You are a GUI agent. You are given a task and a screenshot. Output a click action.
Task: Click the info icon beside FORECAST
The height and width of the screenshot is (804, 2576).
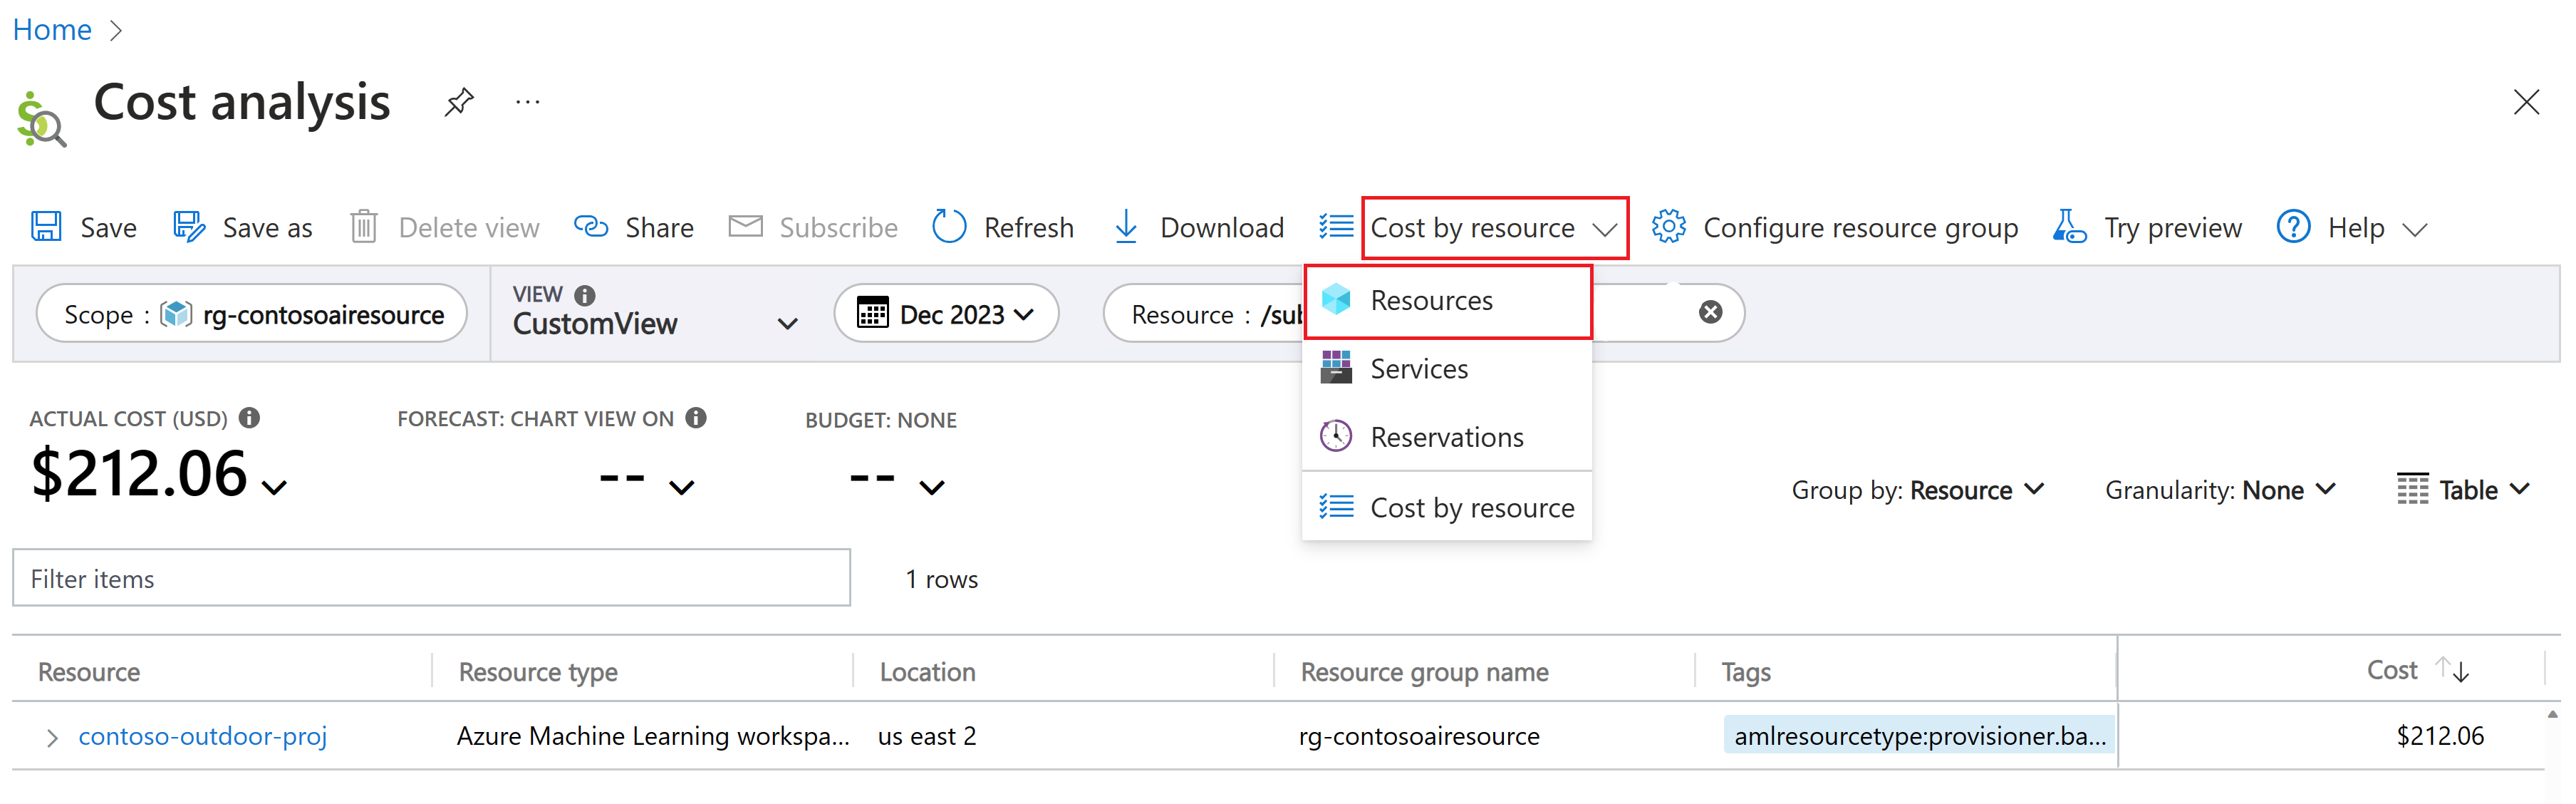coord(696,418)
